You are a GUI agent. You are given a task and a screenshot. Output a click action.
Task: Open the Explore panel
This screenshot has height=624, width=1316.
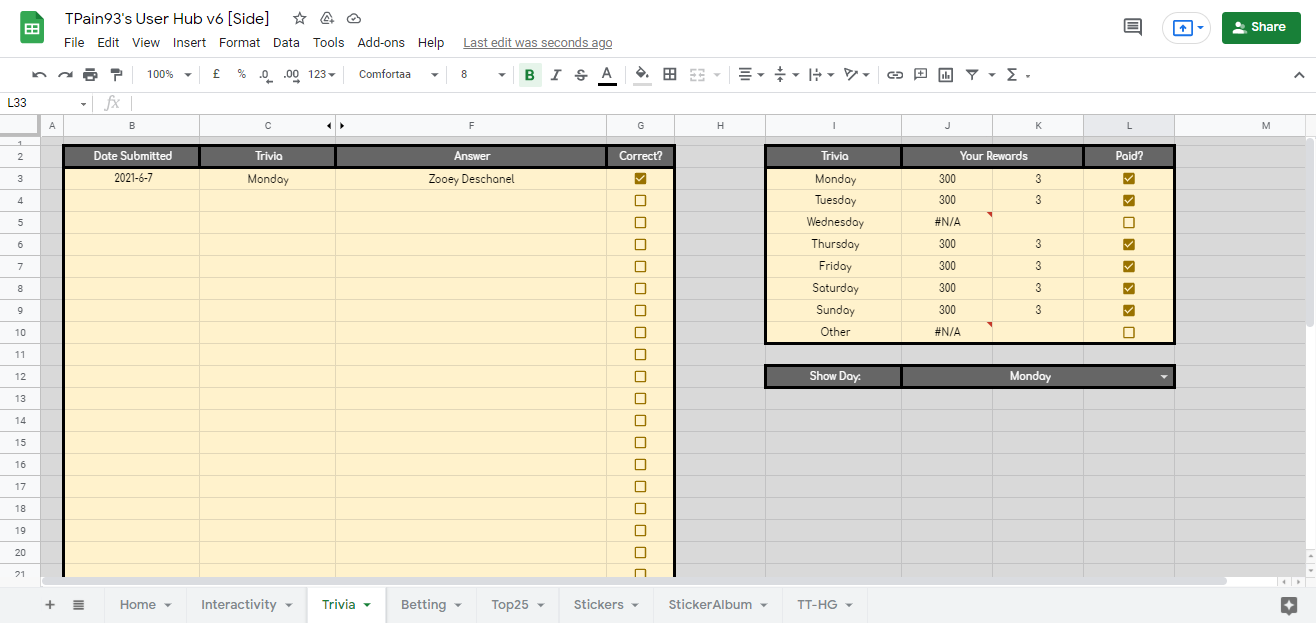[x=1290, y=605]
